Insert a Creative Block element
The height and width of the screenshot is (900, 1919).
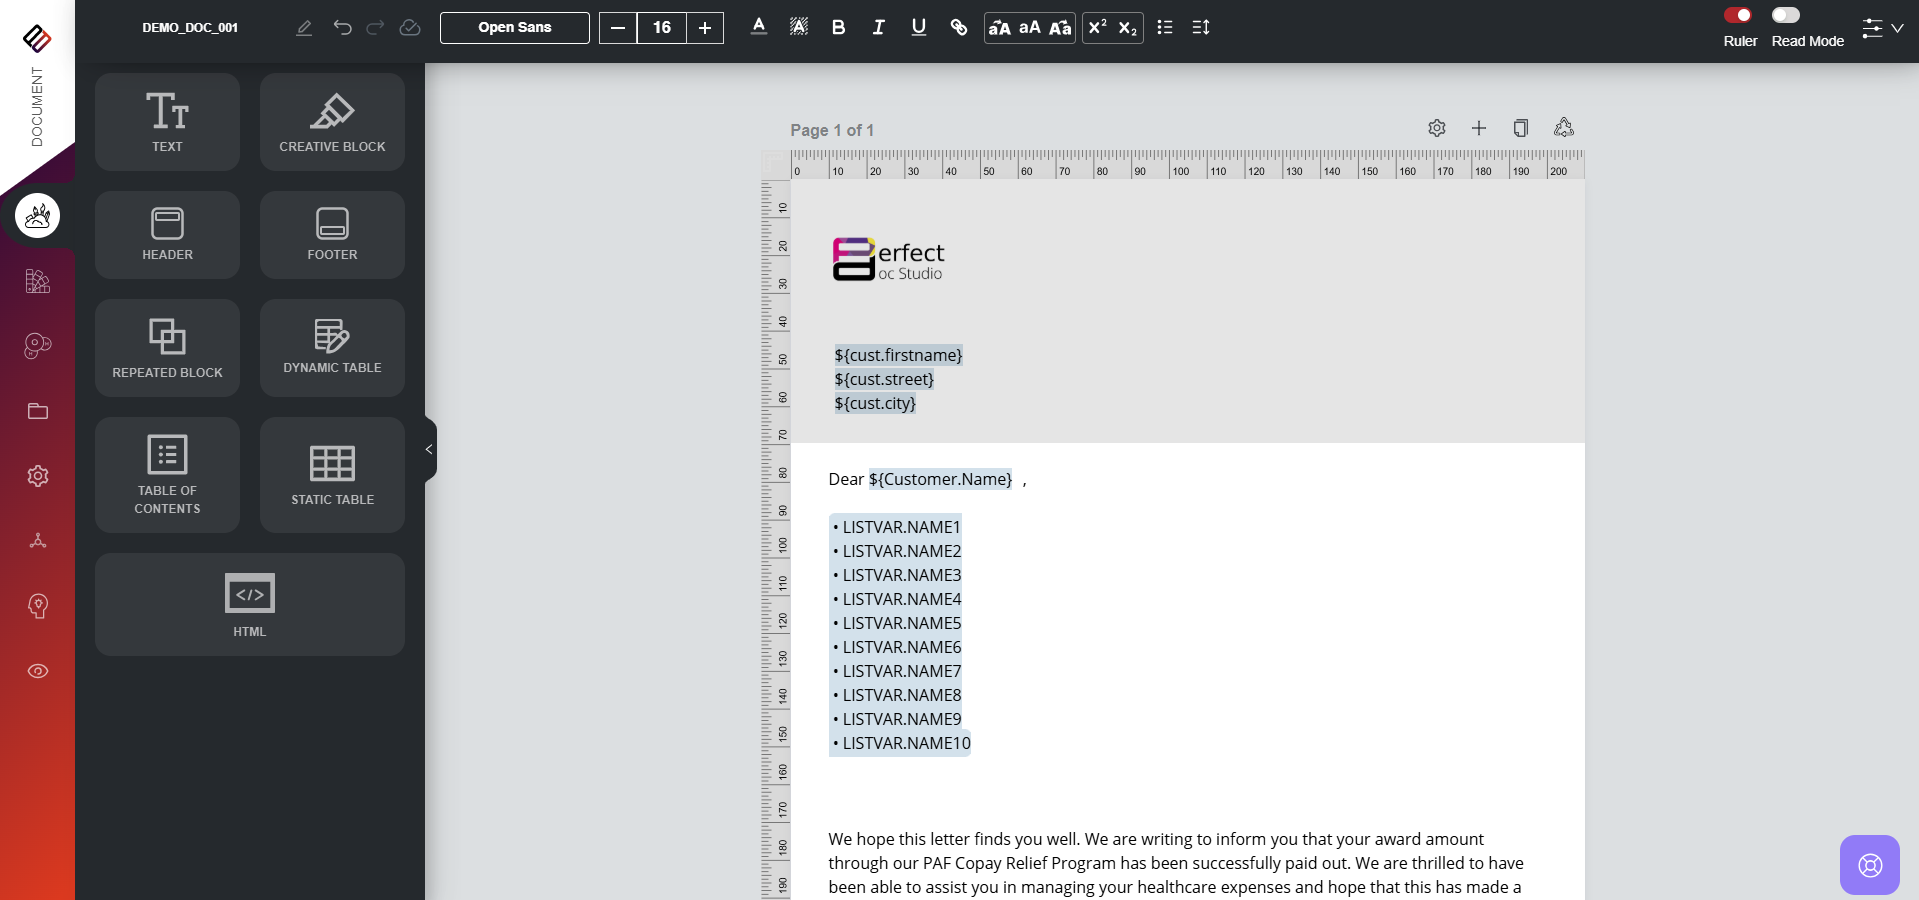[332, 122]
